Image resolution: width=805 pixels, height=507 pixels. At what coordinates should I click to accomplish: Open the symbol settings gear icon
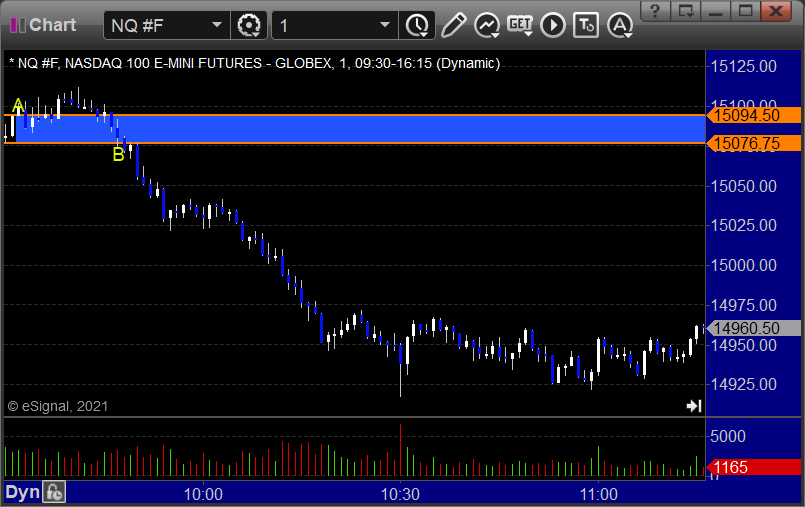pos(249,25)
